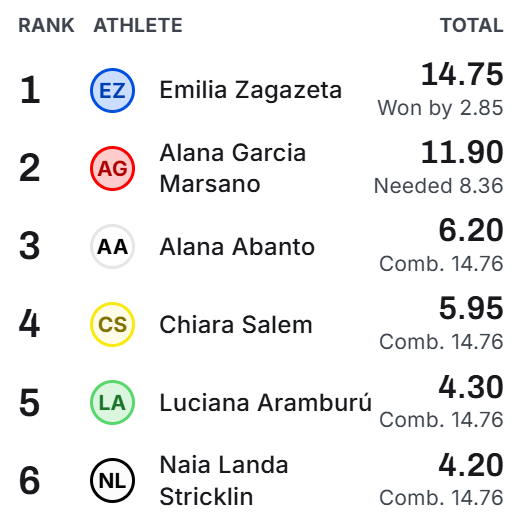Click the white AA avatar icon

(112, 246)
